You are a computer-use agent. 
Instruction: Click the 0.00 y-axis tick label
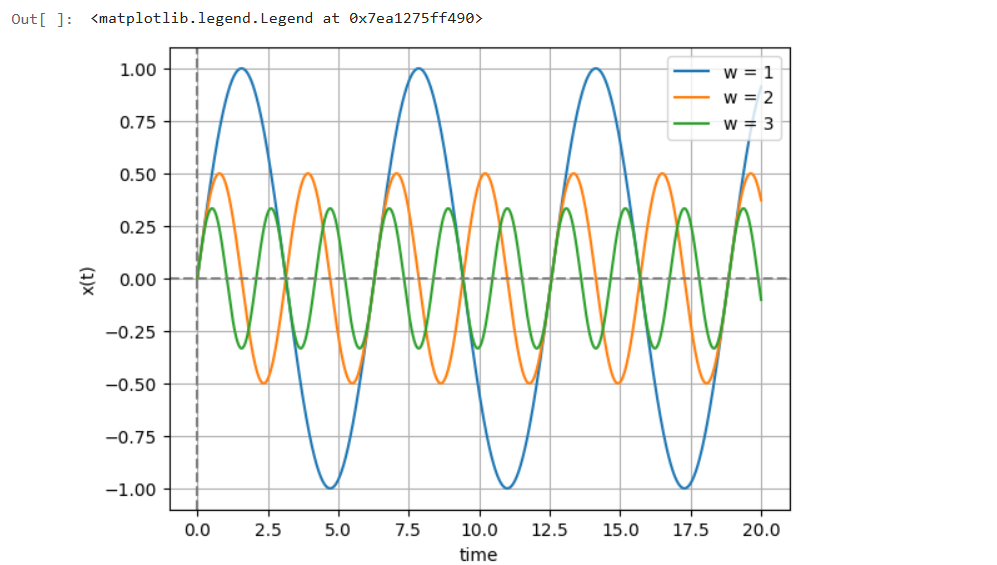click(138, 280)
